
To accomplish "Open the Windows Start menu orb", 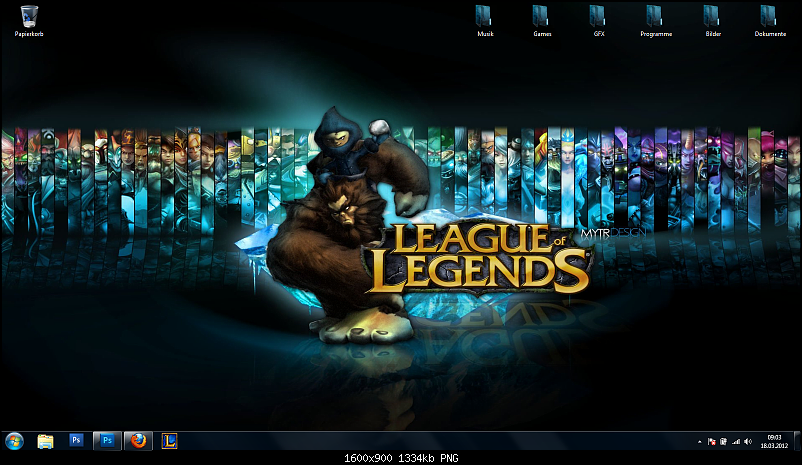I will [14, 441].
